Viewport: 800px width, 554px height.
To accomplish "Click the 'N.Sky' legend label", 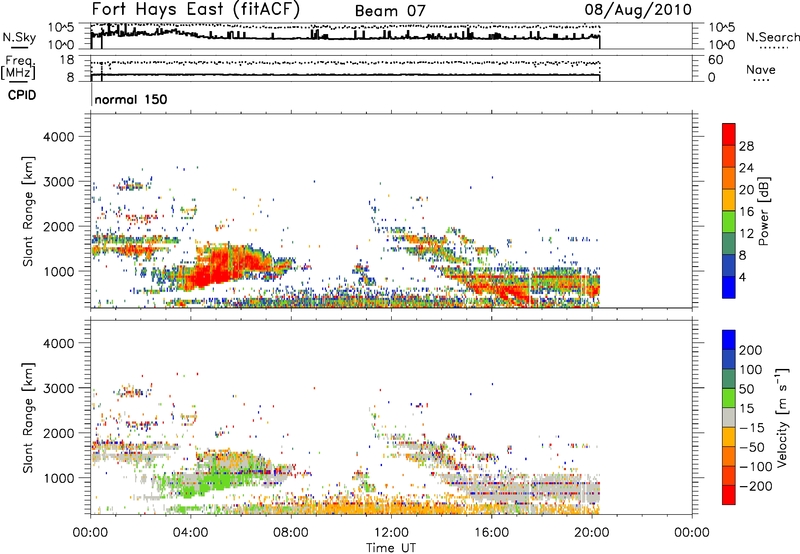I will click(19, 37).
